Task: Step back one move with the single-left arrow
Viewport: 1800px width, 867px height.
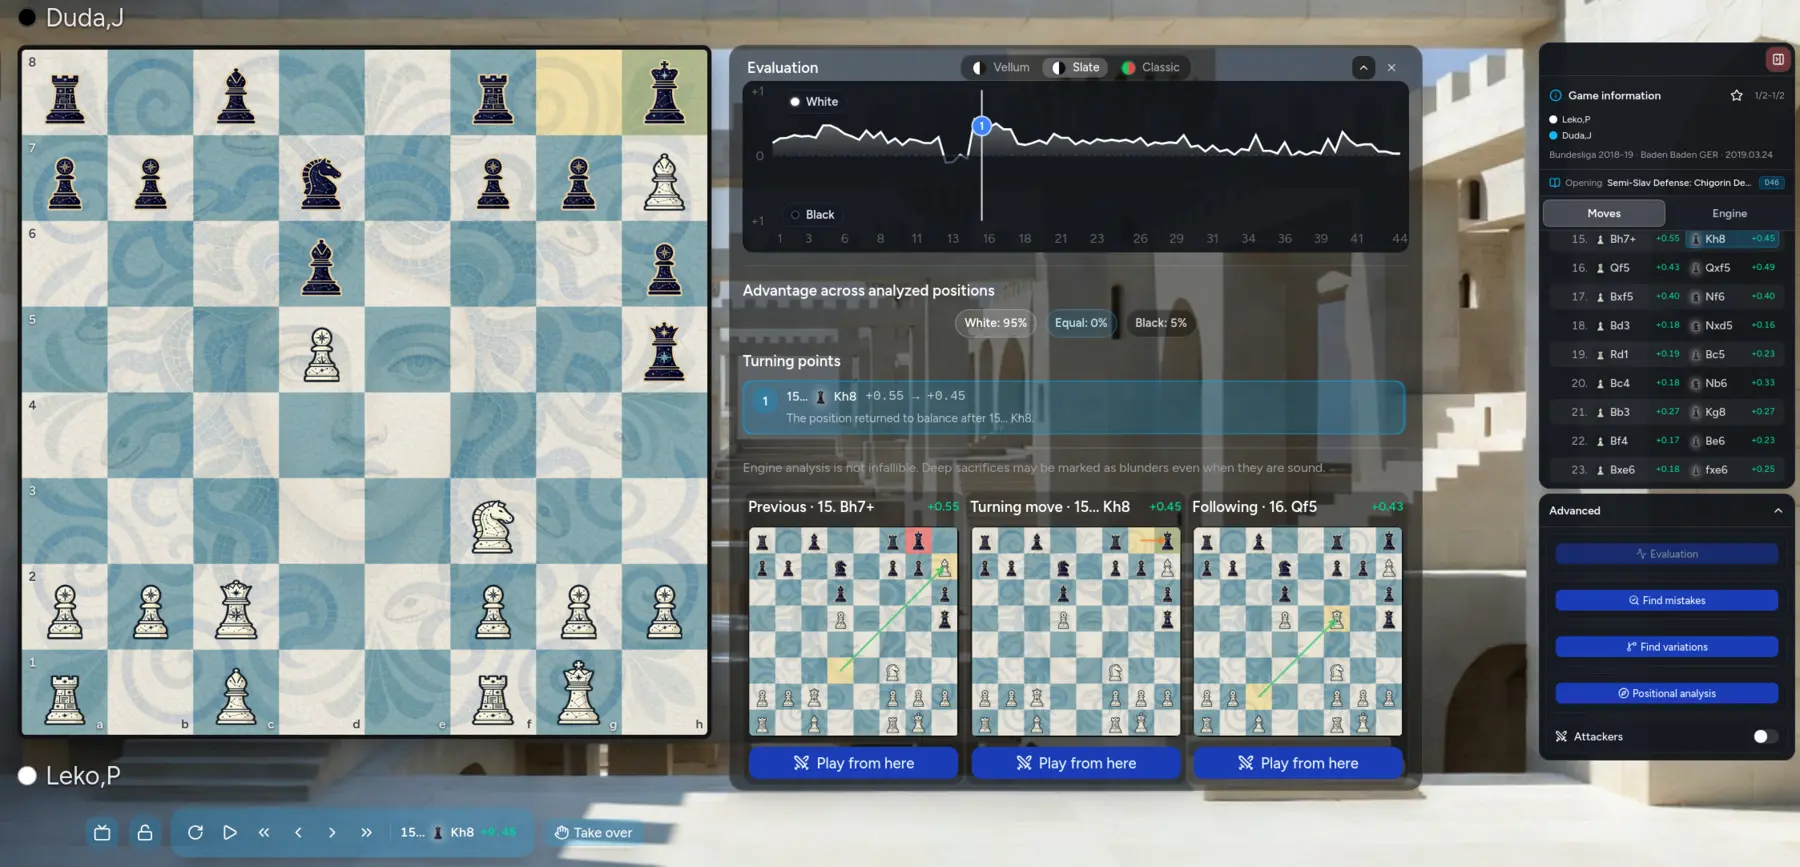Action: point(298,832)
